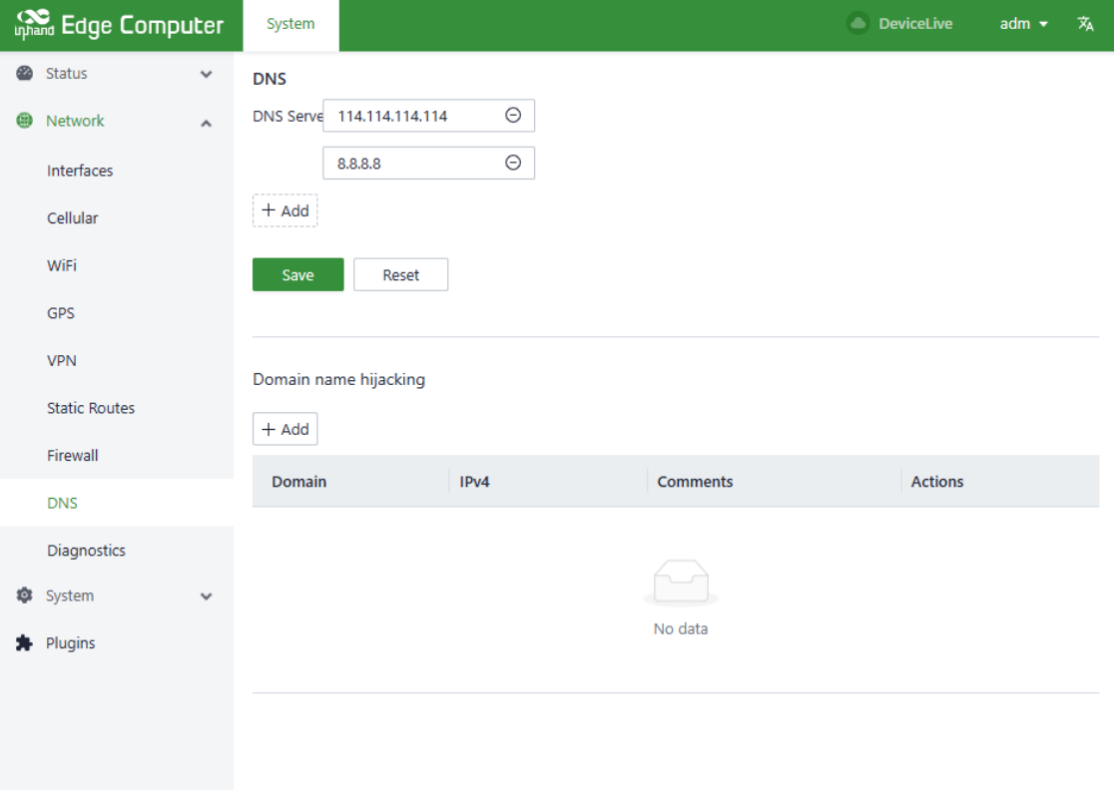Add a domain name hijacking entry
1114x790 pixels.
click(285, 429)
